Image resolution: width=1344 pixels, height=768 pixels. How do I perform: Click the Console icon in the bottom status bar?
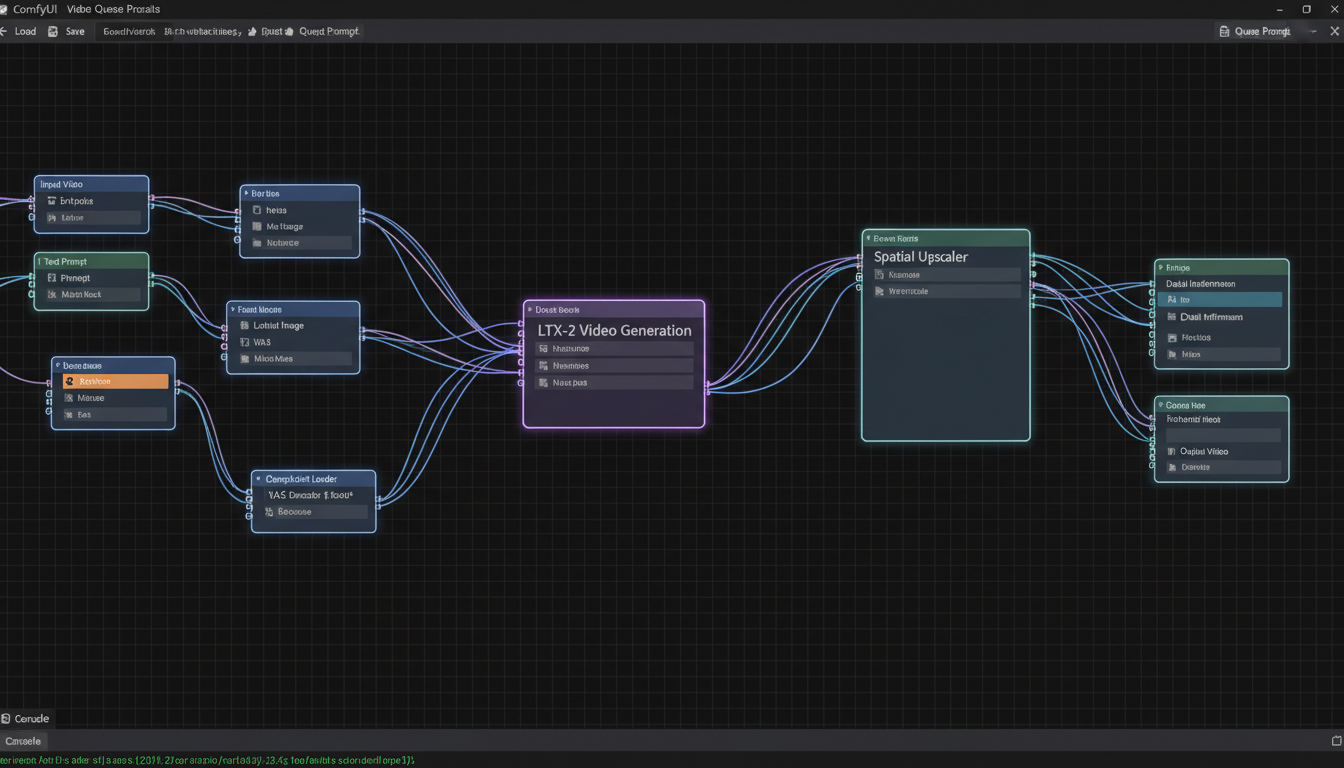(x=8, y=718)
